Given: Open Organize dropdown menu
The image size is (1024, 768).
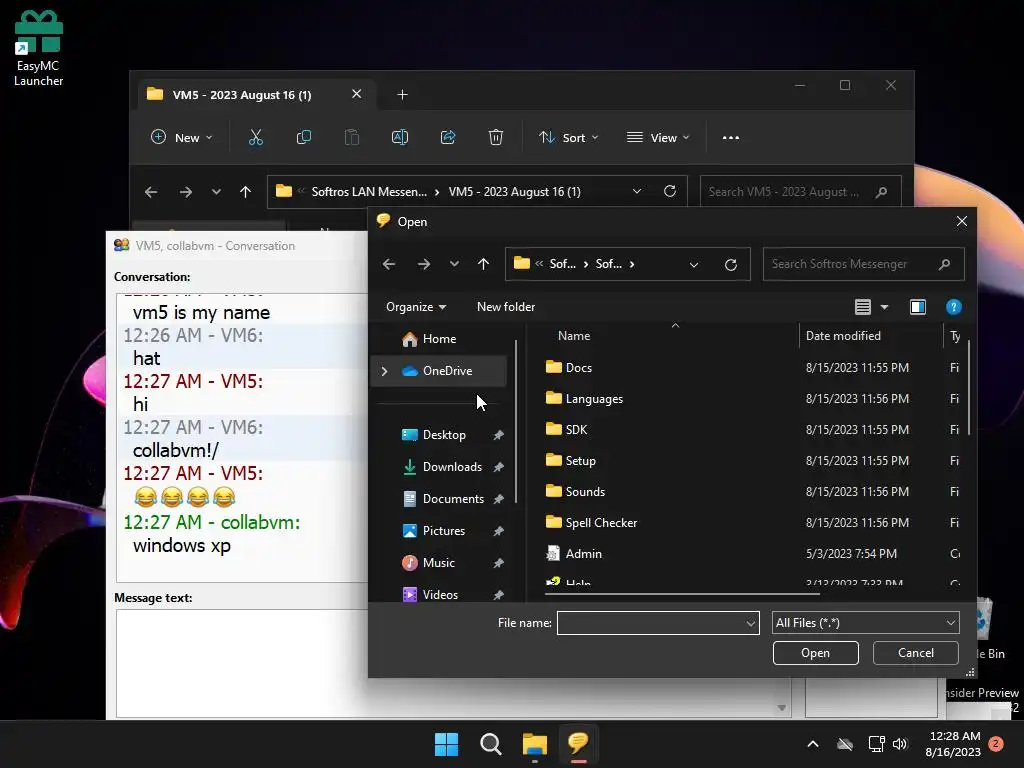Looking at the screenshot, I should [416, 307].
